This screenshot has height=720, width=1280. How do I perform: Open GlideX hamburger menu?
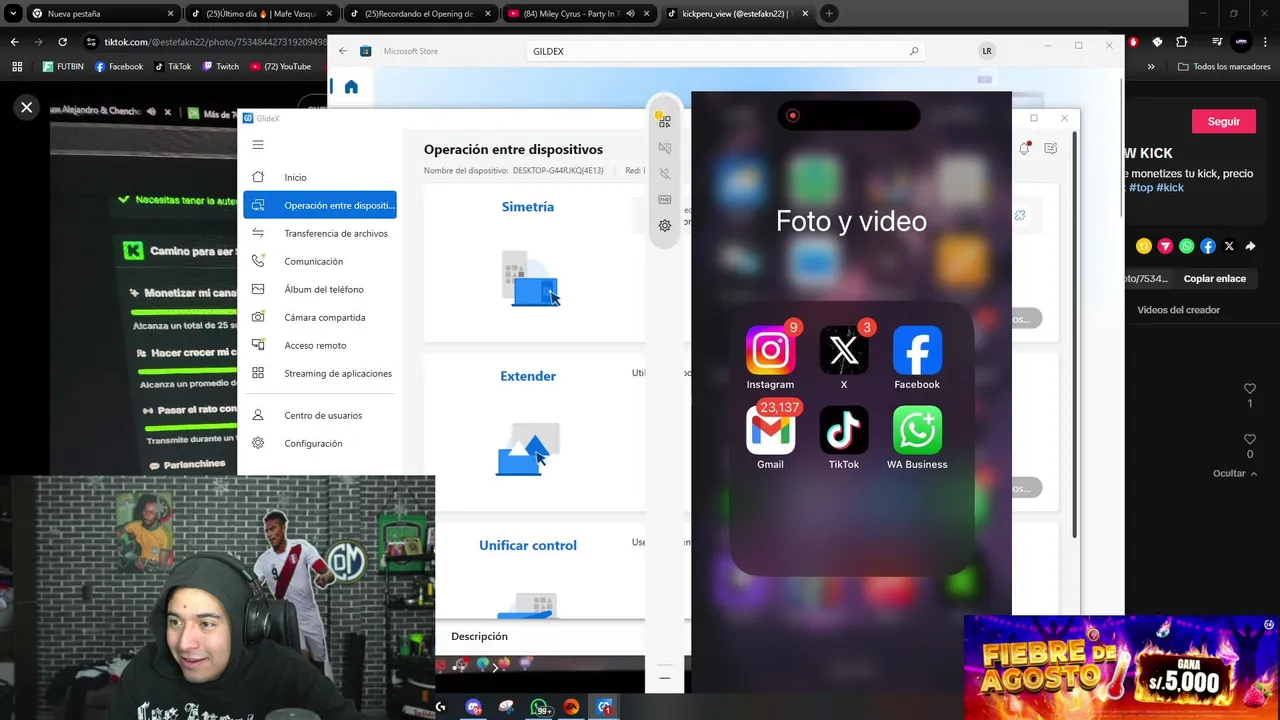(x=258, y=145)
